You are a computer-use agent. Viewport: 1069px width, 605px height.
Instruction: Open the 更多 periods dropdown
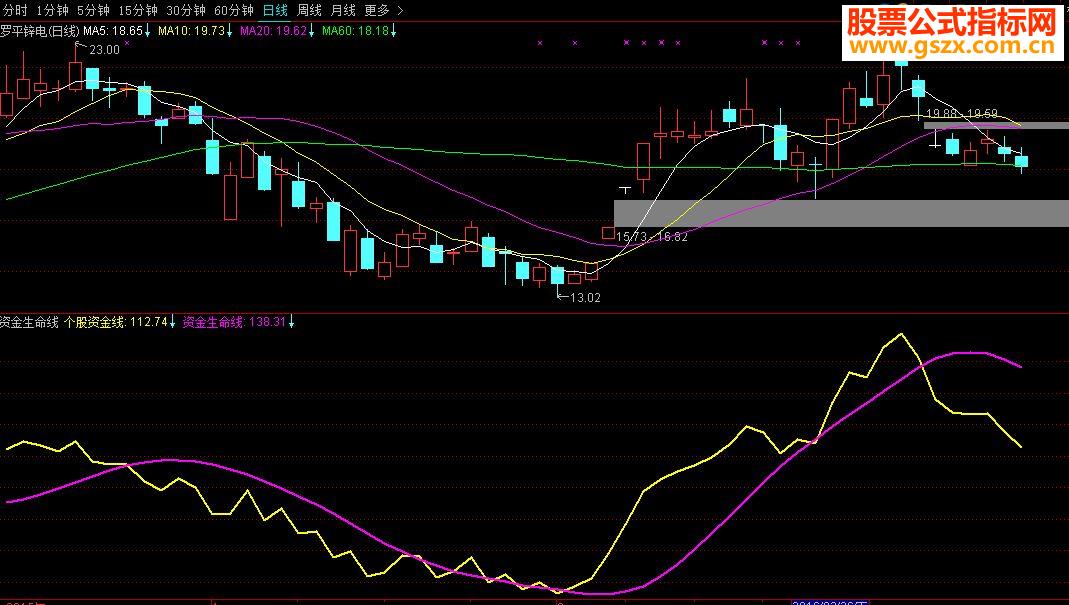[x=384, y=10]
